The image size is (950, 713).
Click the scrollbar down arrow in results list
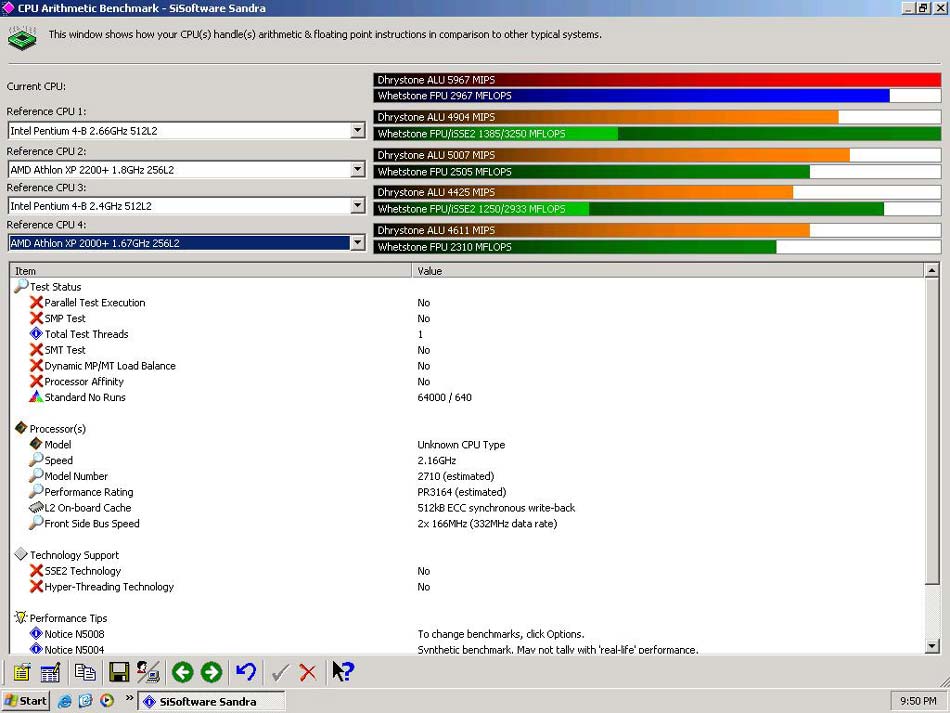(x=932, y=646)
